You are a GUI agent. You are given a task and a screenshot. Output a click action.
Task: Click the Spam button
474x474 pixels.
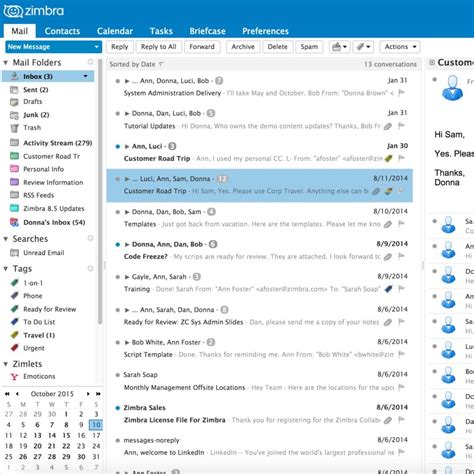click(309, 47)
